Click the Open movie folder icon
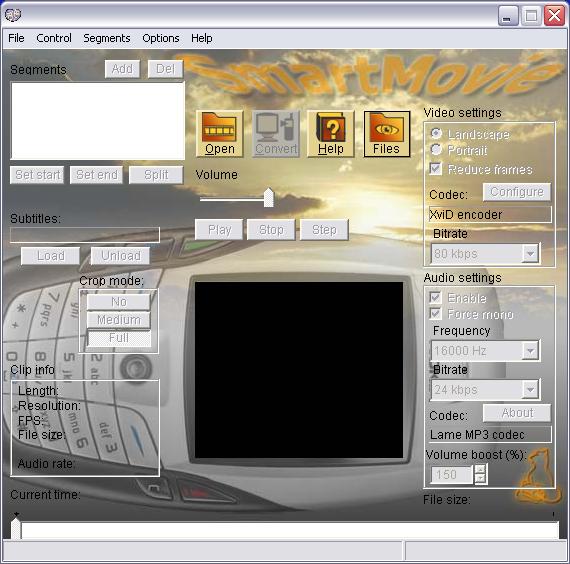The height and width of the screenshot is (564, 570). (220, 134)
